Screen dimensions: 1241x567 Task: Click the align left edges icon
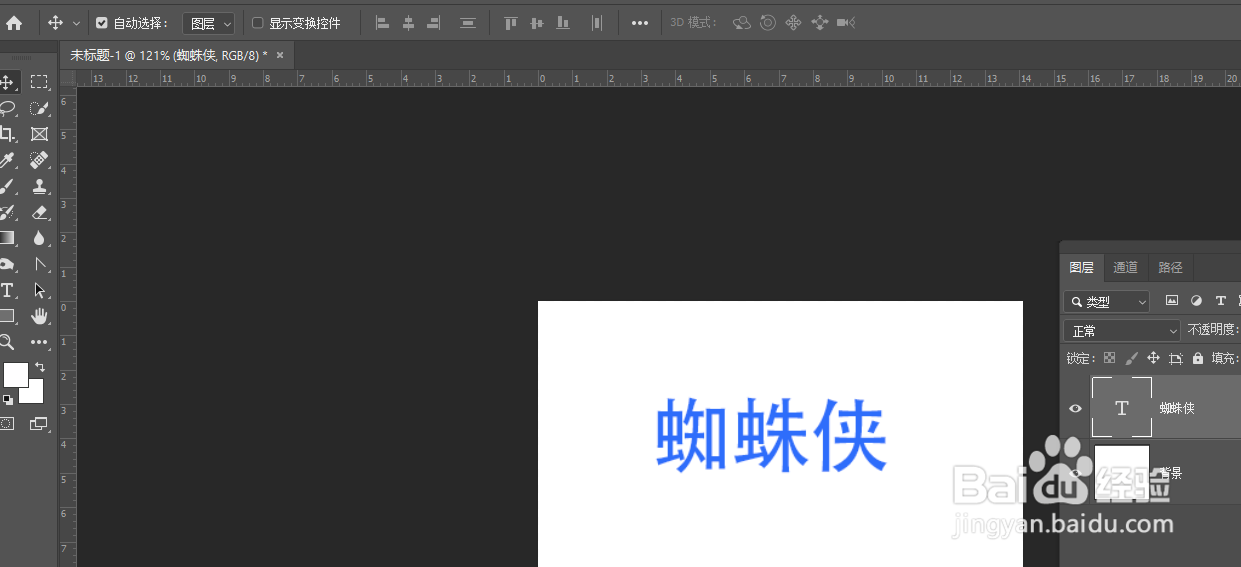coord(382,23)
